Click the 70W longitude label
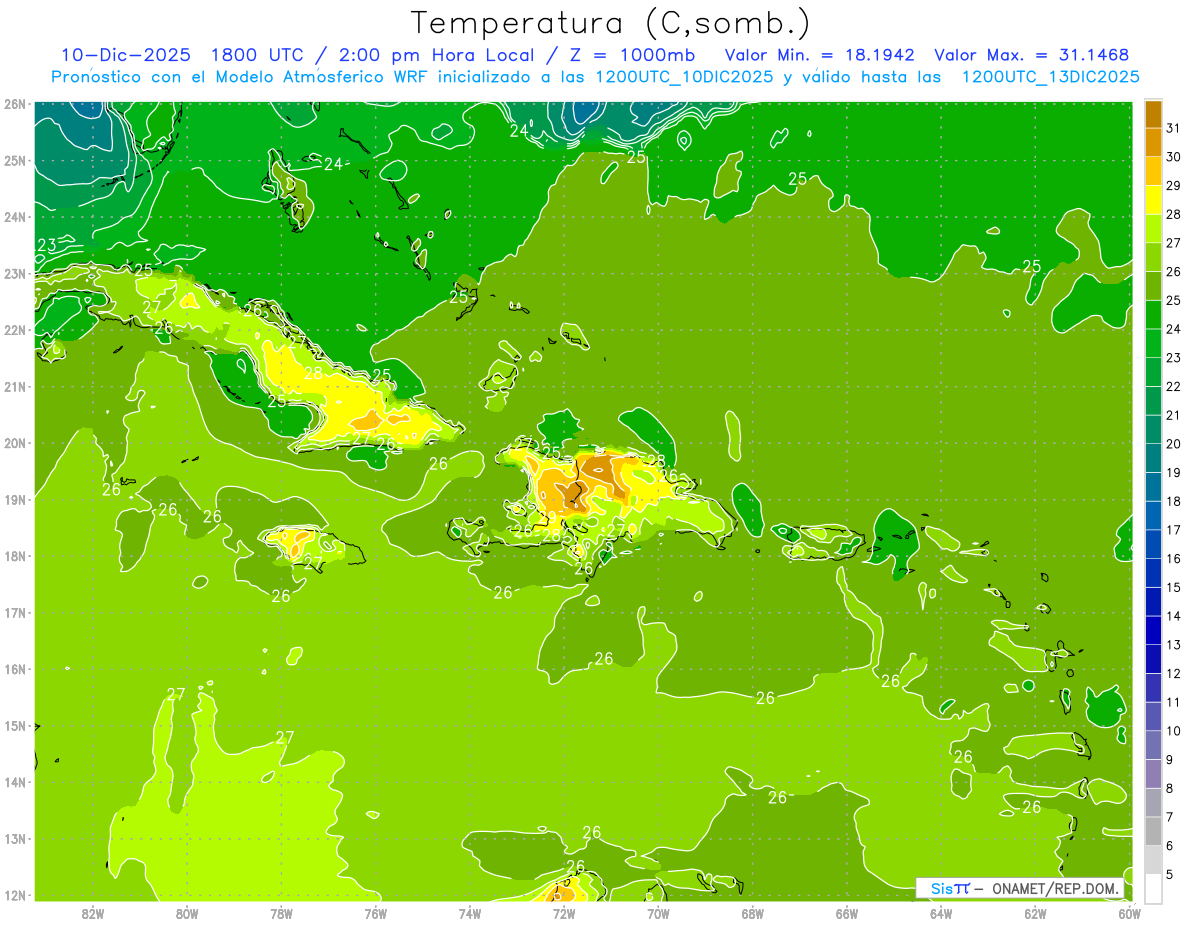1200x927 pixels. click(658, 913)
